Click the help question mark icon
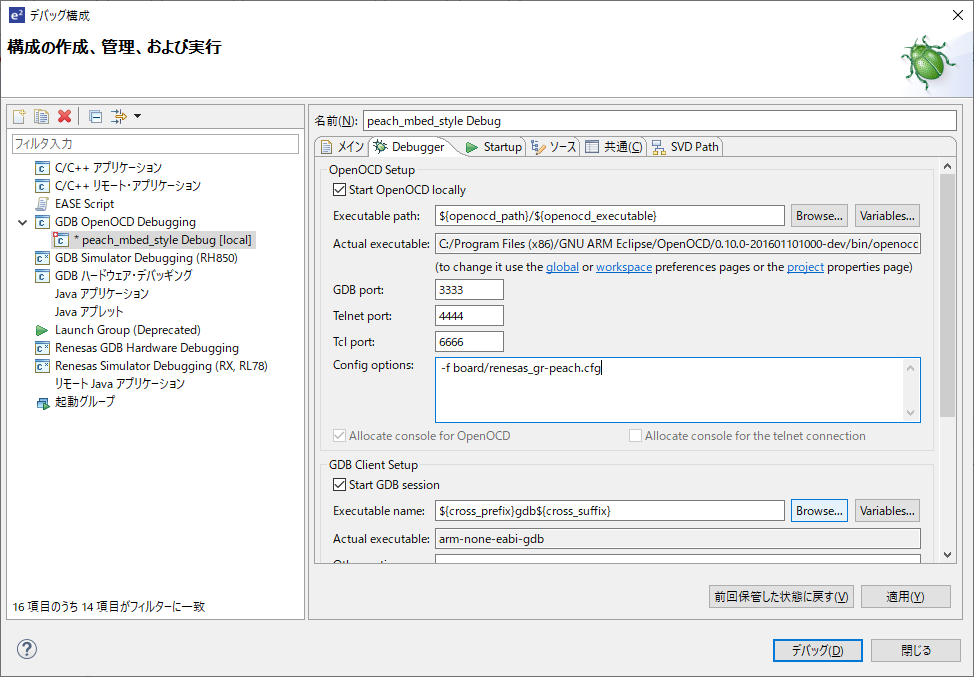 (27, 649)
